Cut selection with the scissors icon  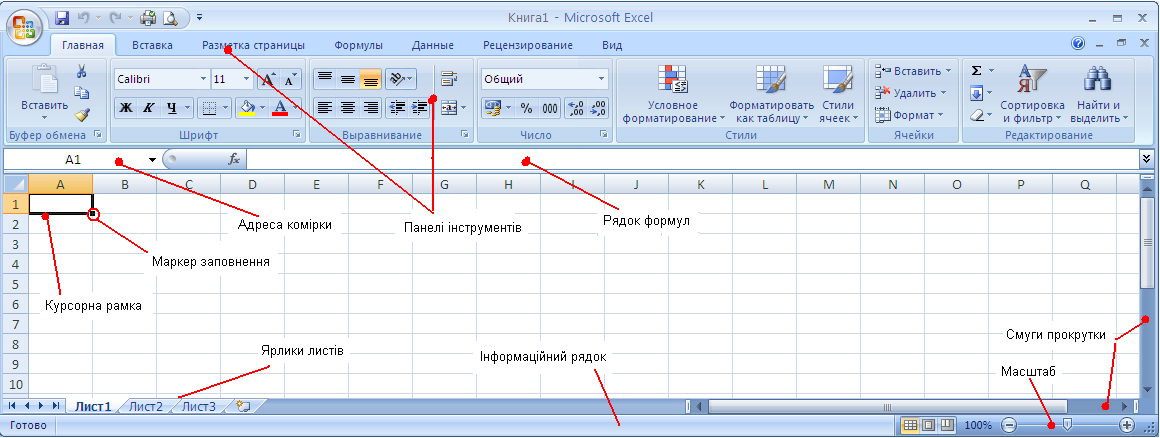tap(82, 71)
